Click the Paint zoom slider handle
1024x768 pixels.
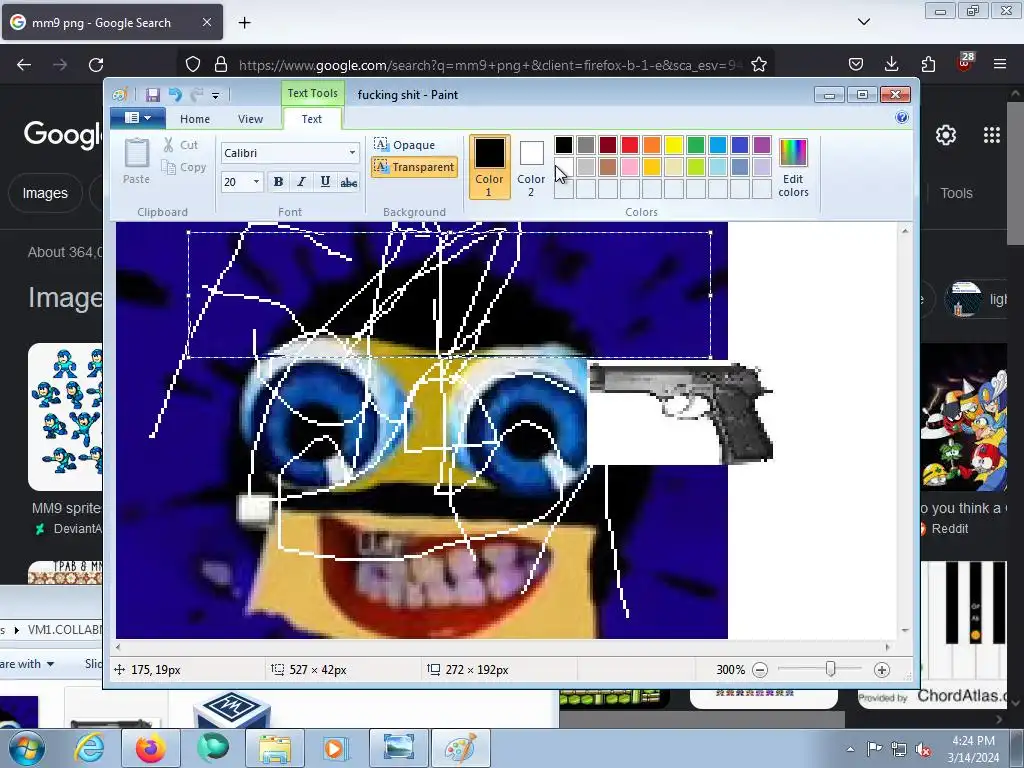pyautogui.click(x=831, y=669)
